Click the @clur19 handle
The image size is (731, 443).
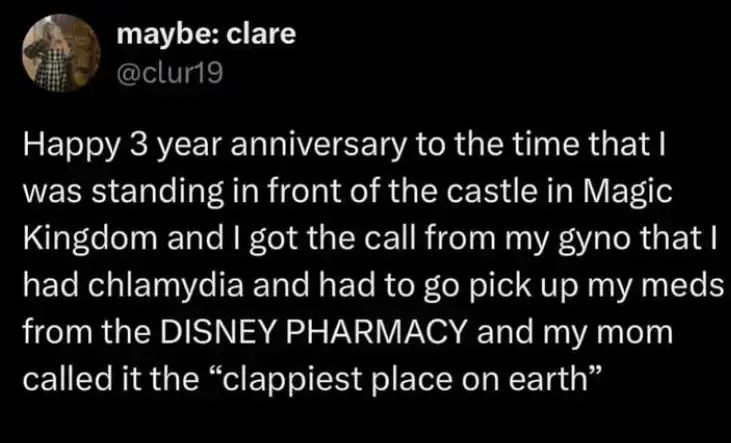pos(162,72)
